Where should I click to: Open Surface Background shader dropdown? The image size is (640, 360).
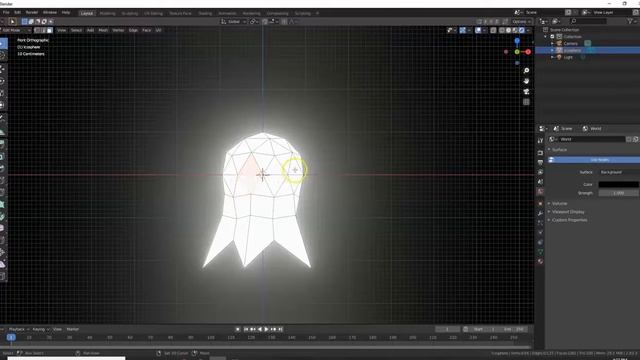(619, 172)
